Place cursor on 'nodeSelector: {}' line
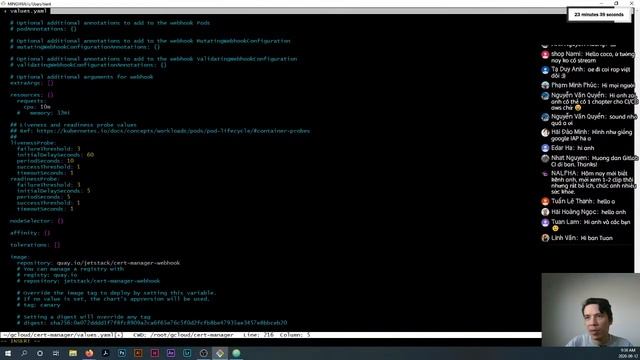 pos(37,221)
